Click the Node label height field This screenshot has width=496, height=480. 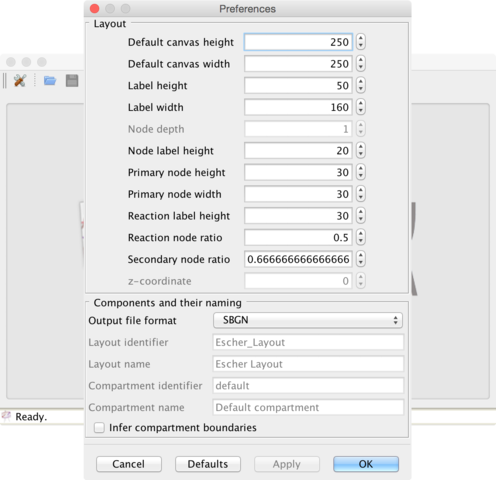click(298, 151)
